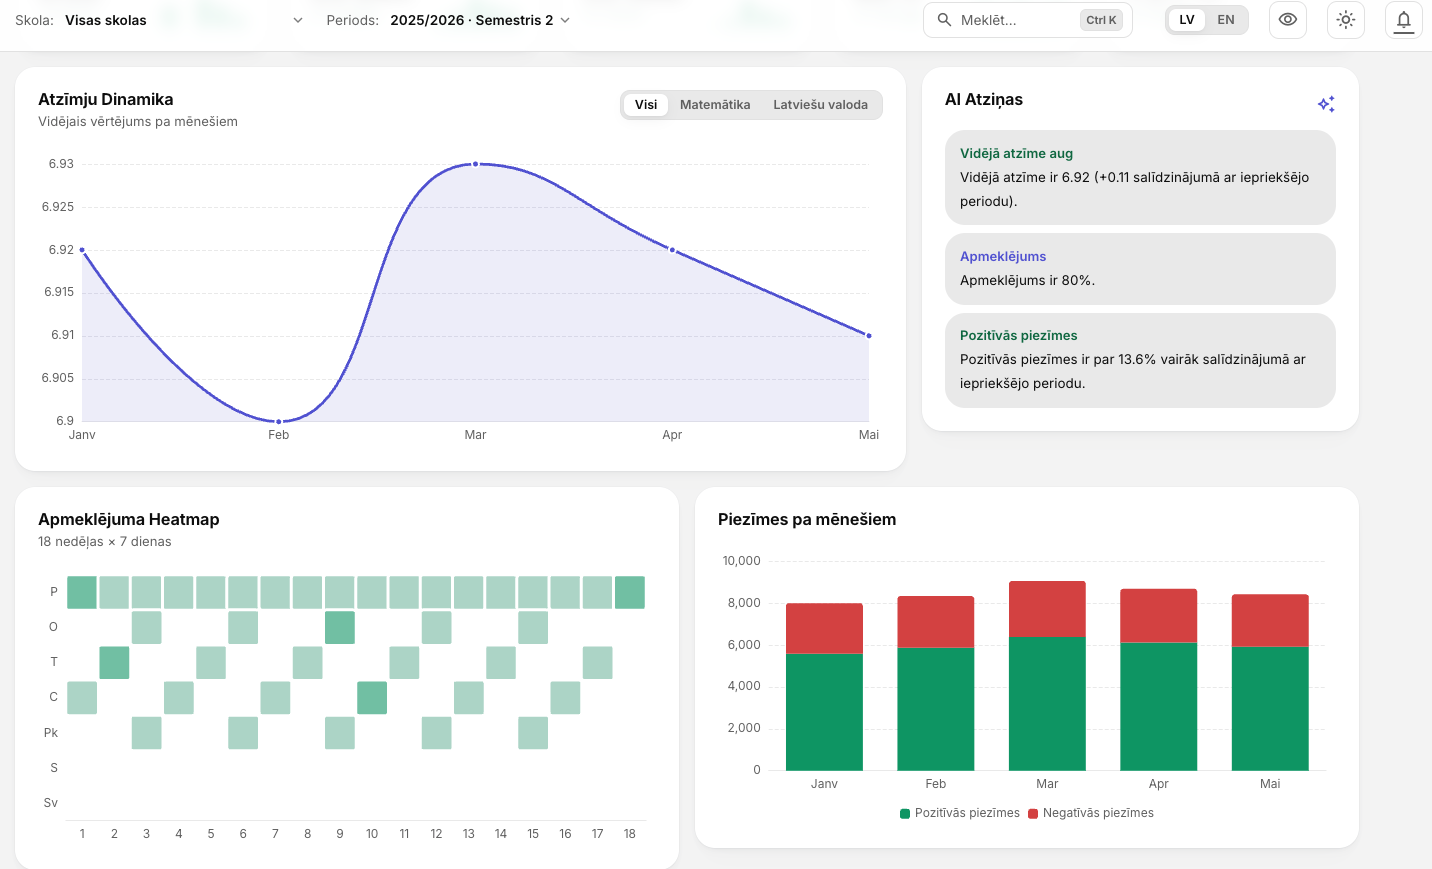Open notifications bell icon

click(x=1404, y=20)
